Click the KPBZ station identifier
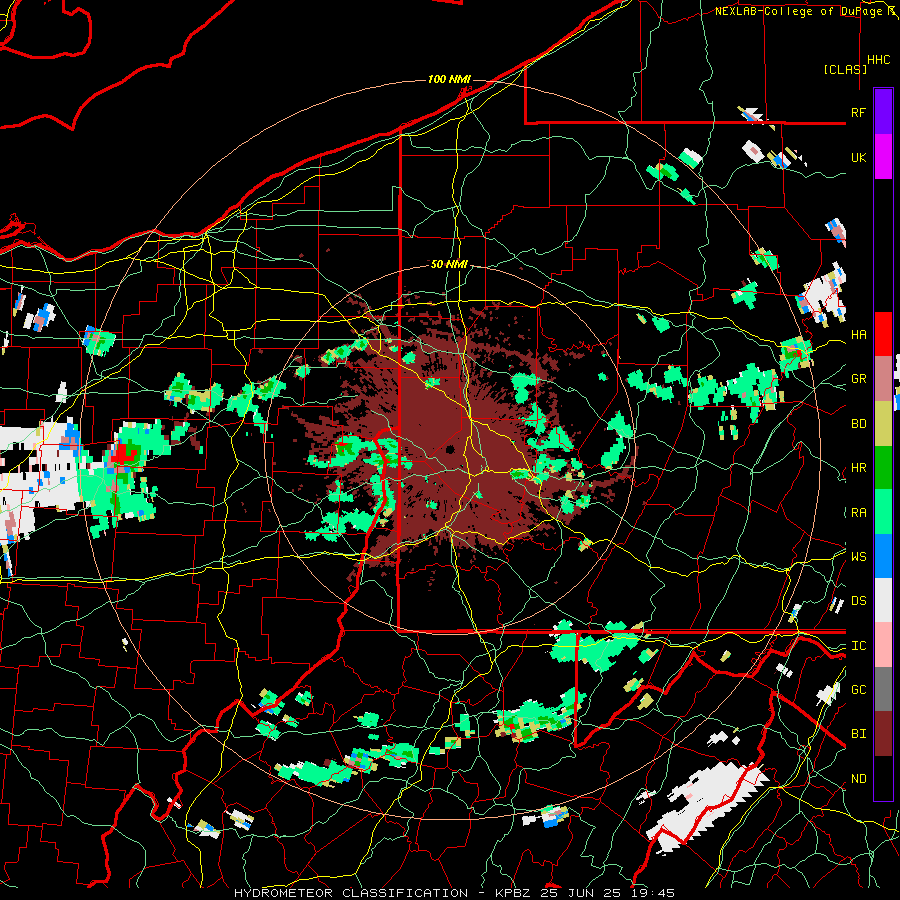This screenshot has width=900, height=900. click(x=513, y=893)
